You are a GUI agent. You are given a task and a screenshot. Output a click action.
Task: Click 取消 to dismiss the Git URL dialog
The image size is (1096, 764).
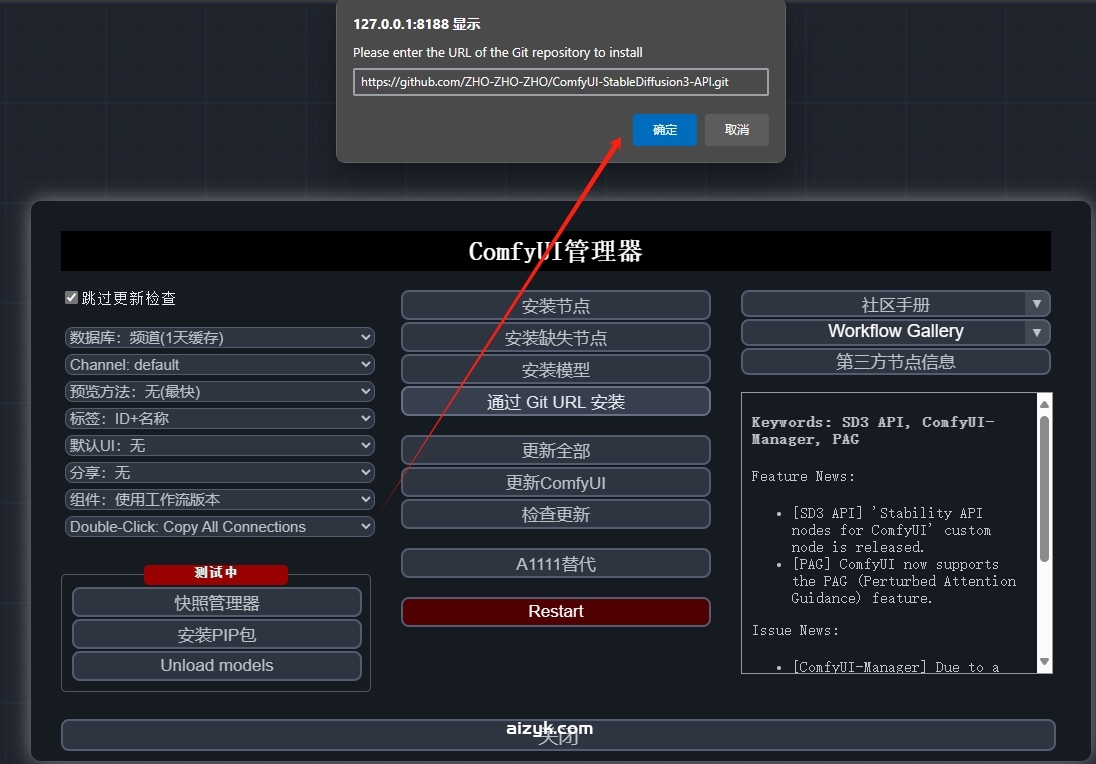736,130
